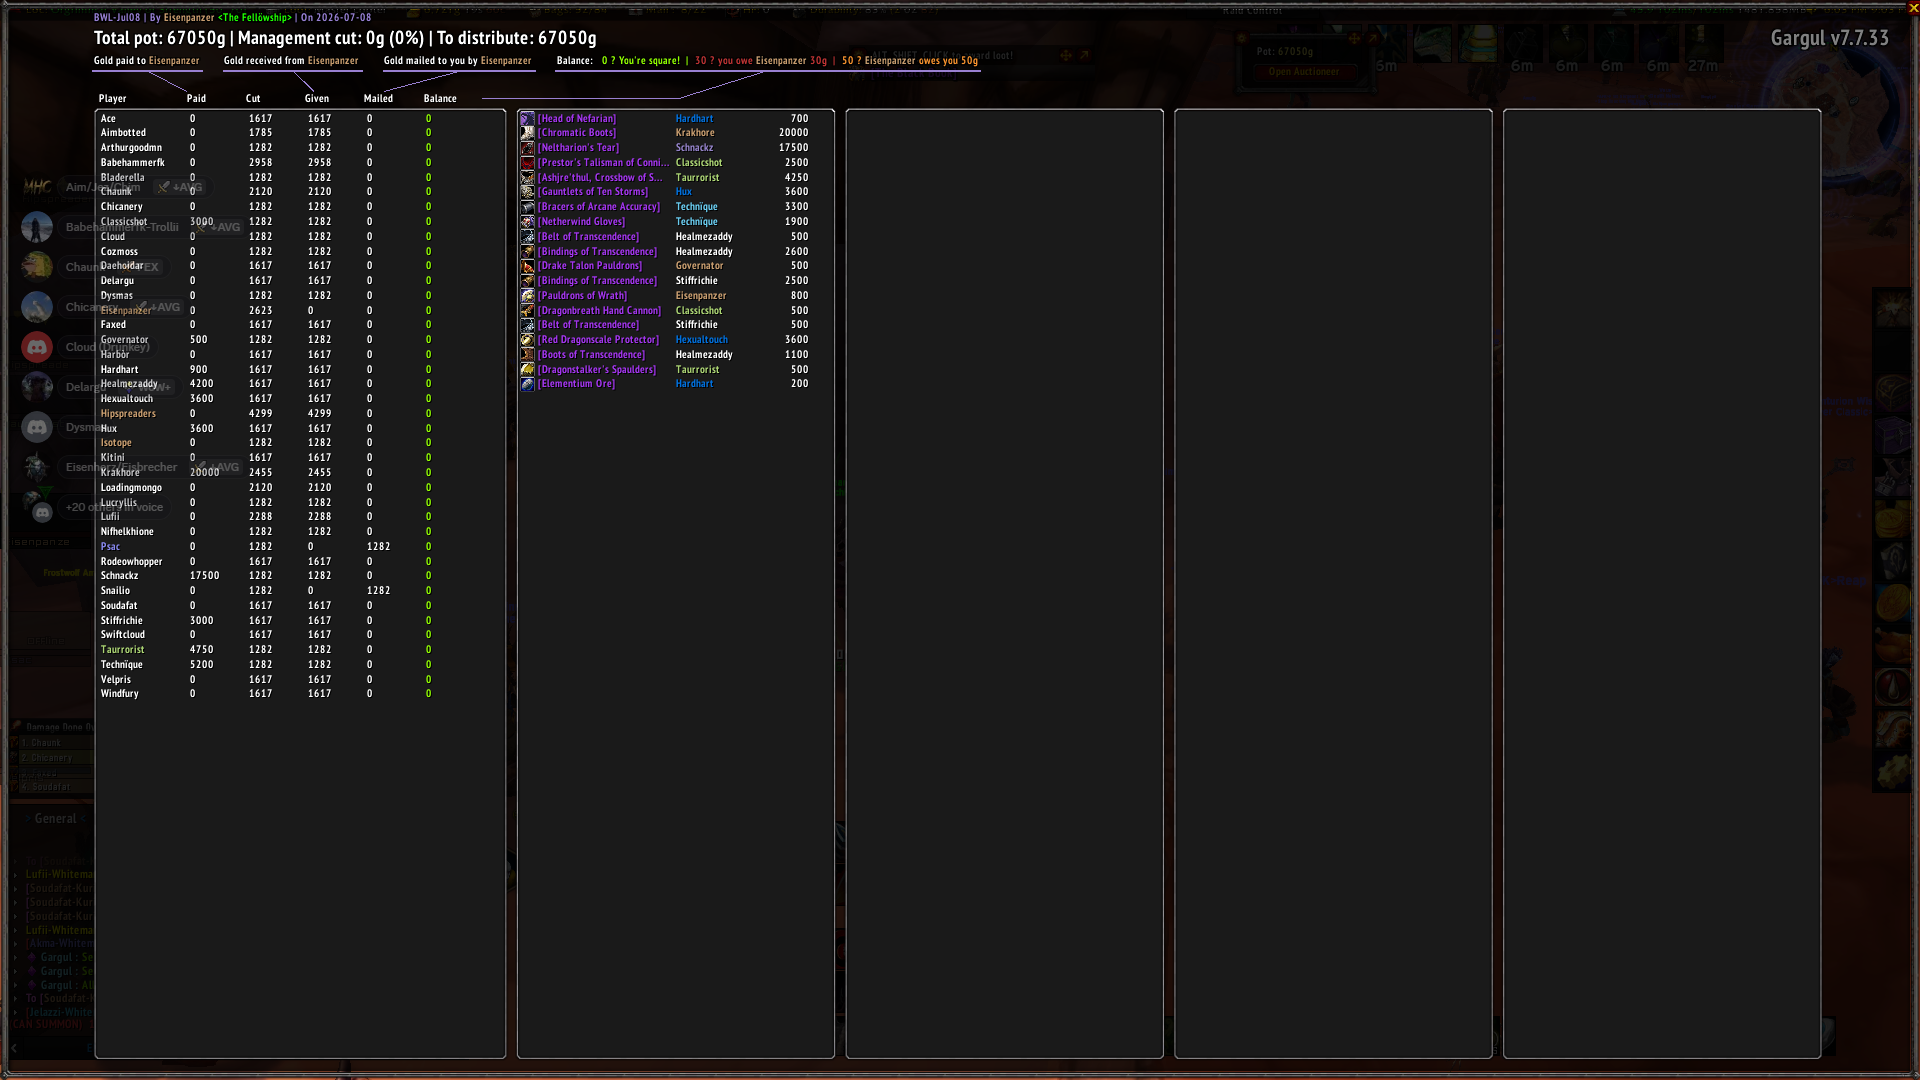
Task: Click player name Snailio
Action: pos(115,591)
